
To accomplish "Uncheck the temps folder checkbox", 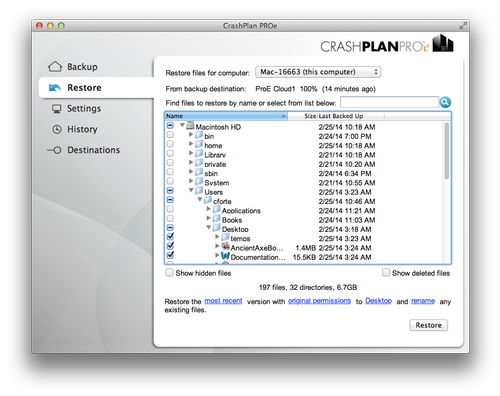I will (x=170, y=237).
